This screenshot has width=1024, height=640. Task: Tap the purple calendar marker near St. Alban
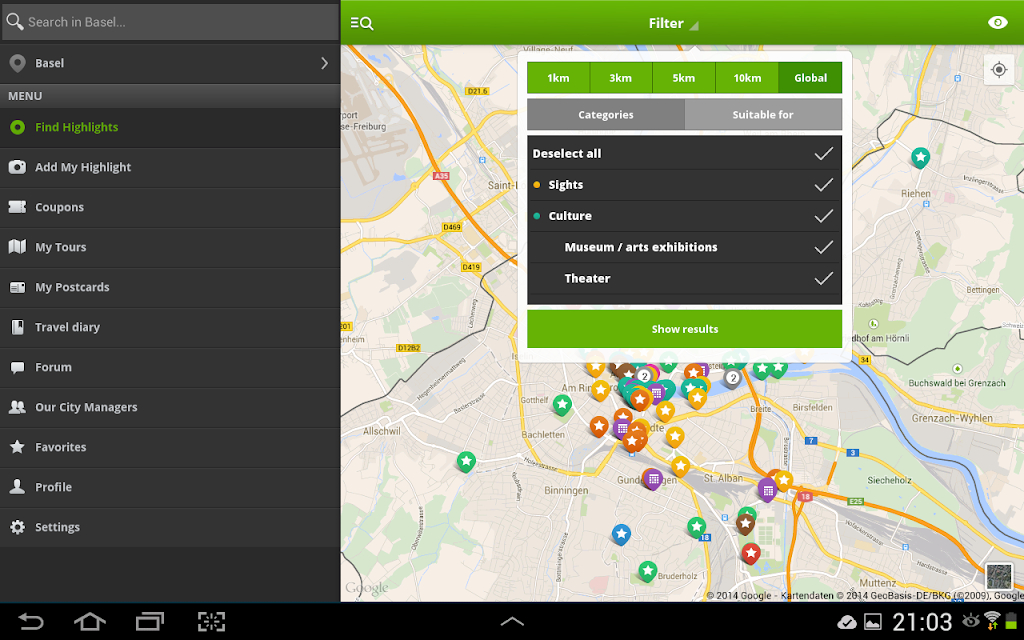point(767,490)
